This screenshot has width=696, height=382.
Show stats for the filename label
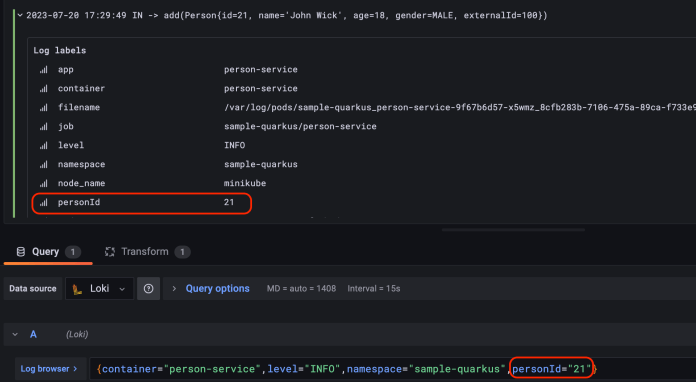point(43,108)
